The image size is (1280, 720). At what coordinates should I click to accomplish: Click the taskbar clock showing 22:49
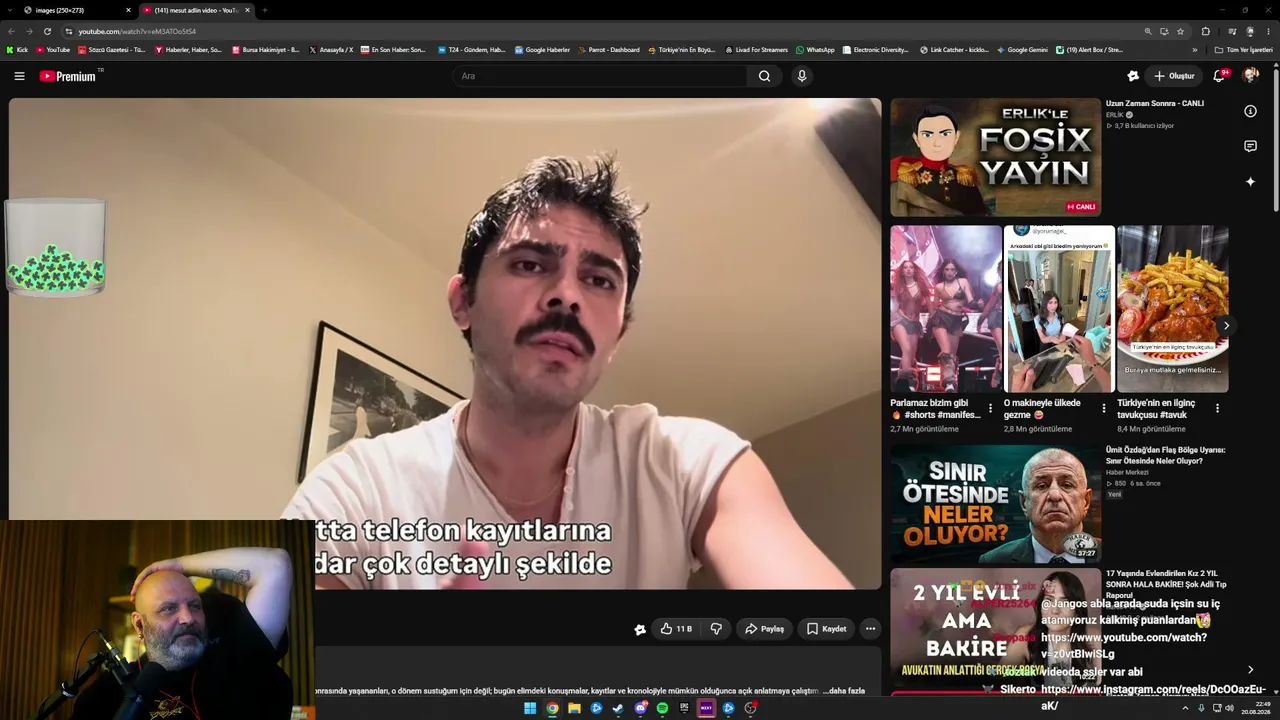(x=1257, y=708)
